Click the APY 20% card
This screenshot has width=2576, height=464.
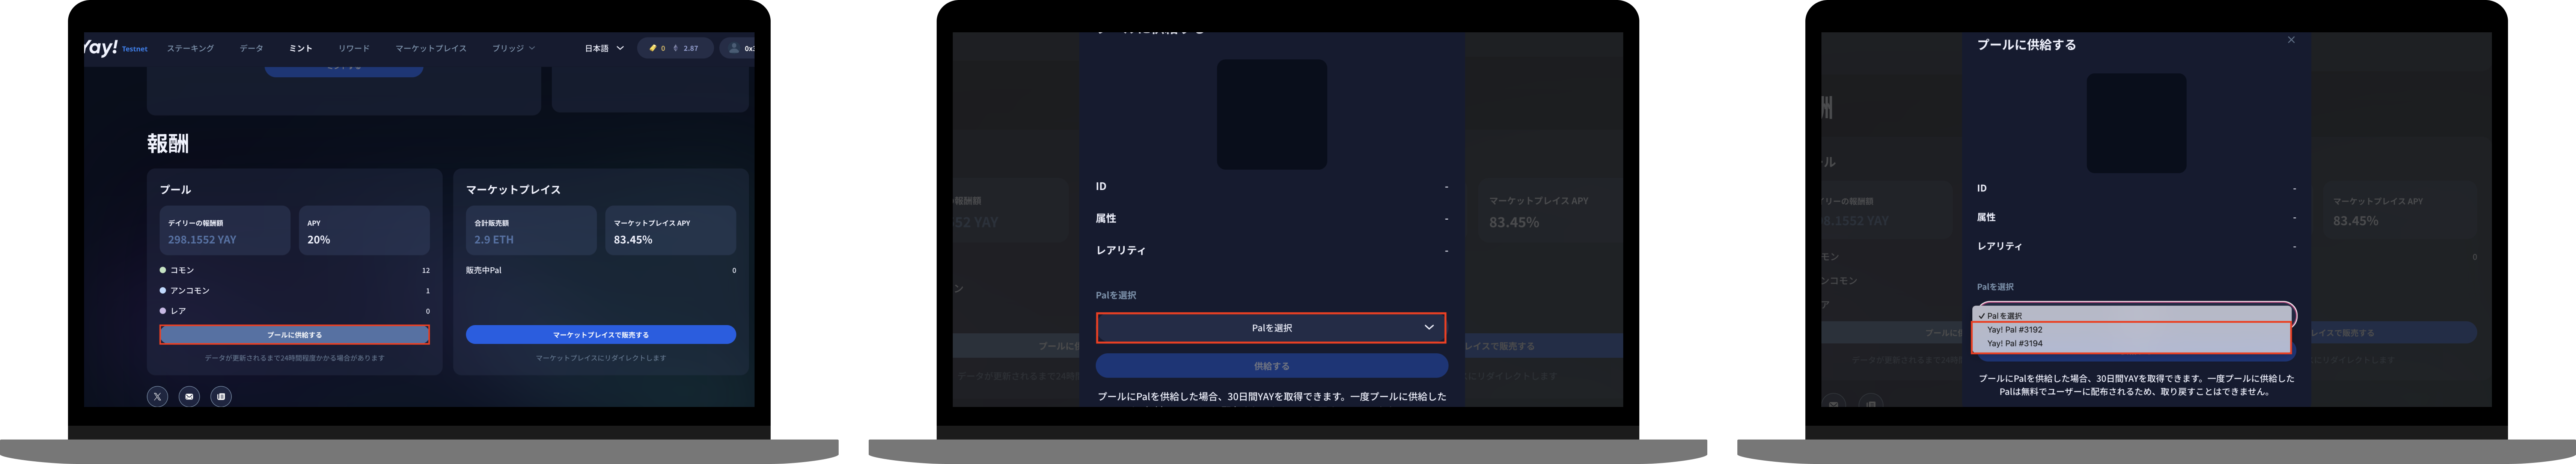point(364,231)
